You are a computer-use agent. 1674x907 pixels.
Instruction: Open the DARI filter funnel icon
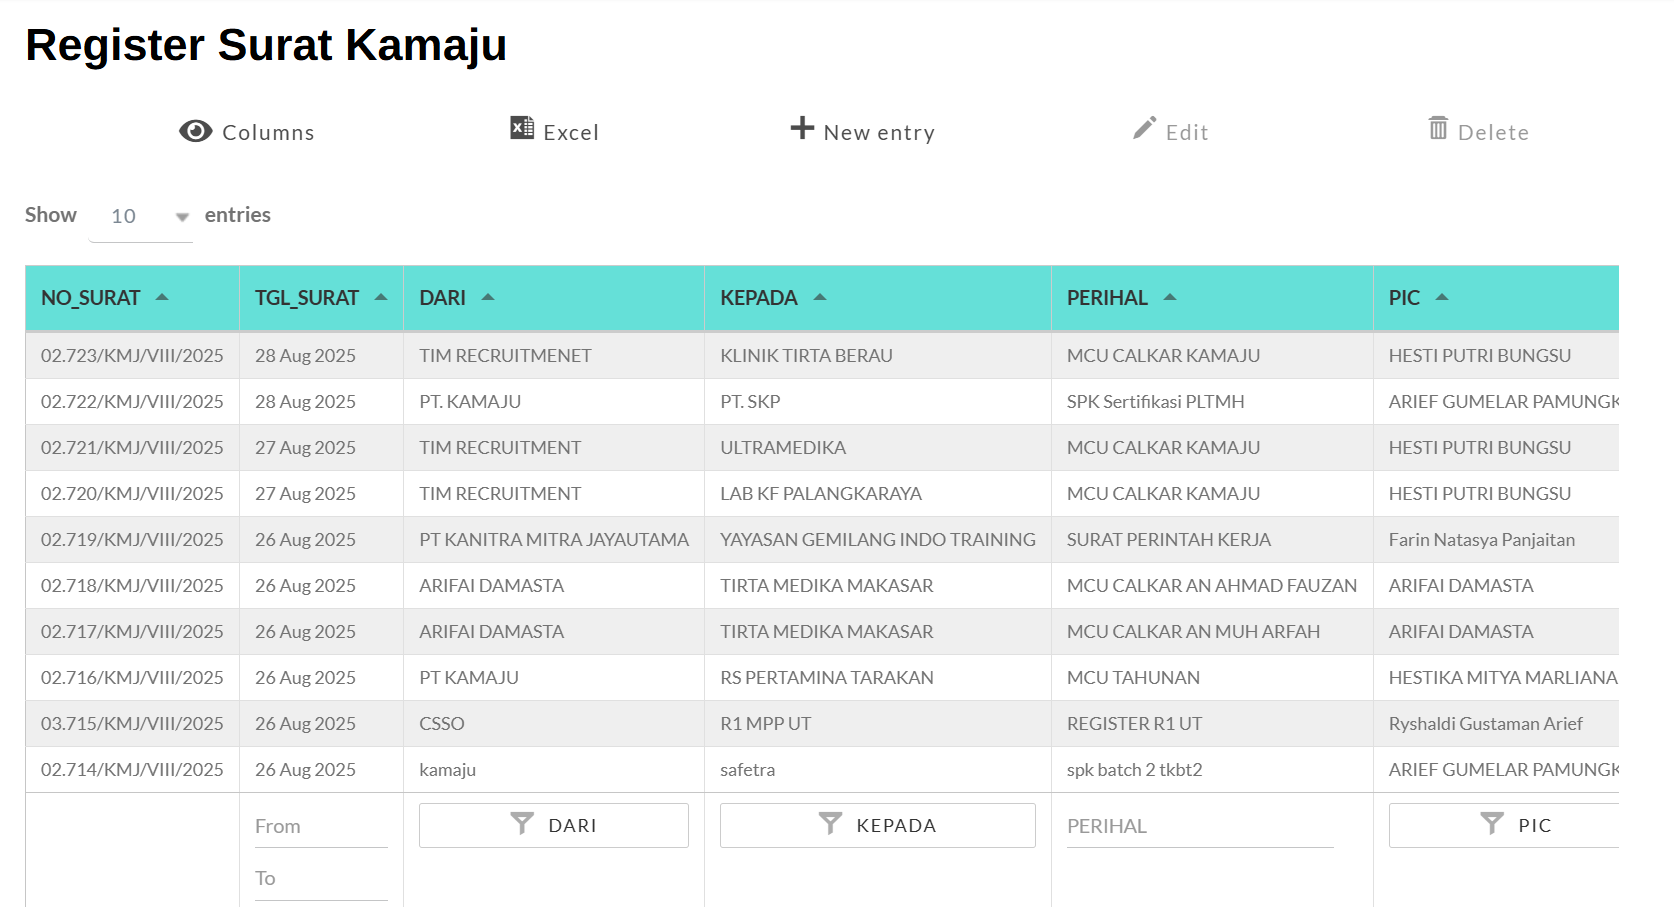(522, 824)
